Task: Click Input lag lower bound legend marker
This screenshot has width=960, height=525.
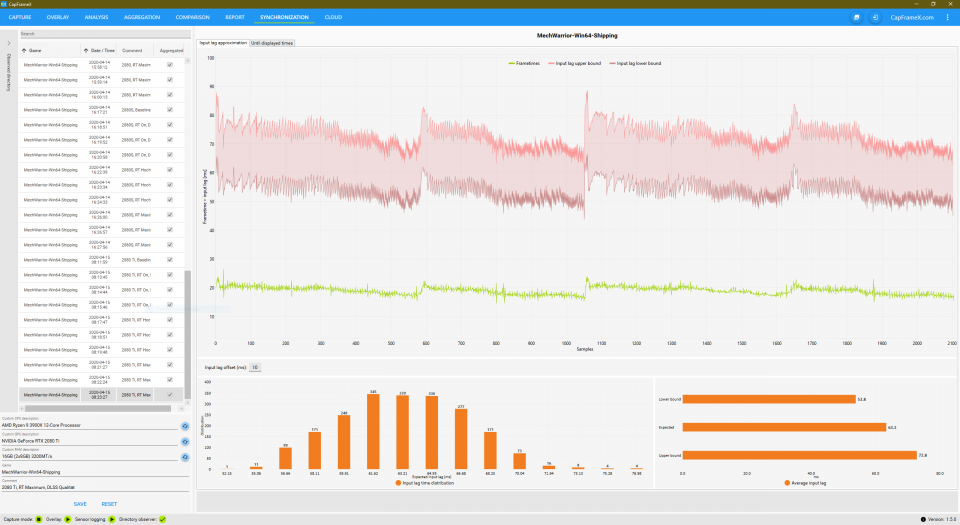Action: (x=612, y=63)
